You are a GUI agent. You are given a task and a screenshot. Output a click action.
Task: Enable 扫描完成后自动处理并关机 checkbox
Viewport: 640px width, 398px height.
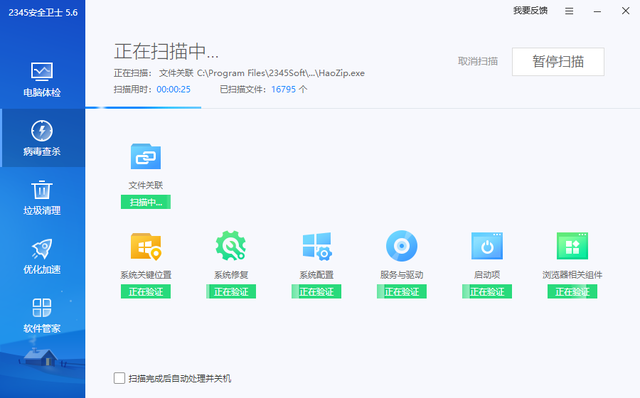[x=119, y=378]
